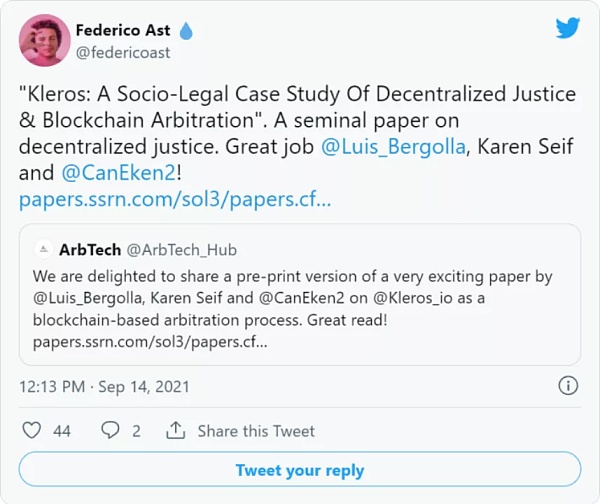The image size is (600, 504).
Task: Click the tweet timestamp 12:13 PM Sep 14, 2021
Action: point(104,386)
